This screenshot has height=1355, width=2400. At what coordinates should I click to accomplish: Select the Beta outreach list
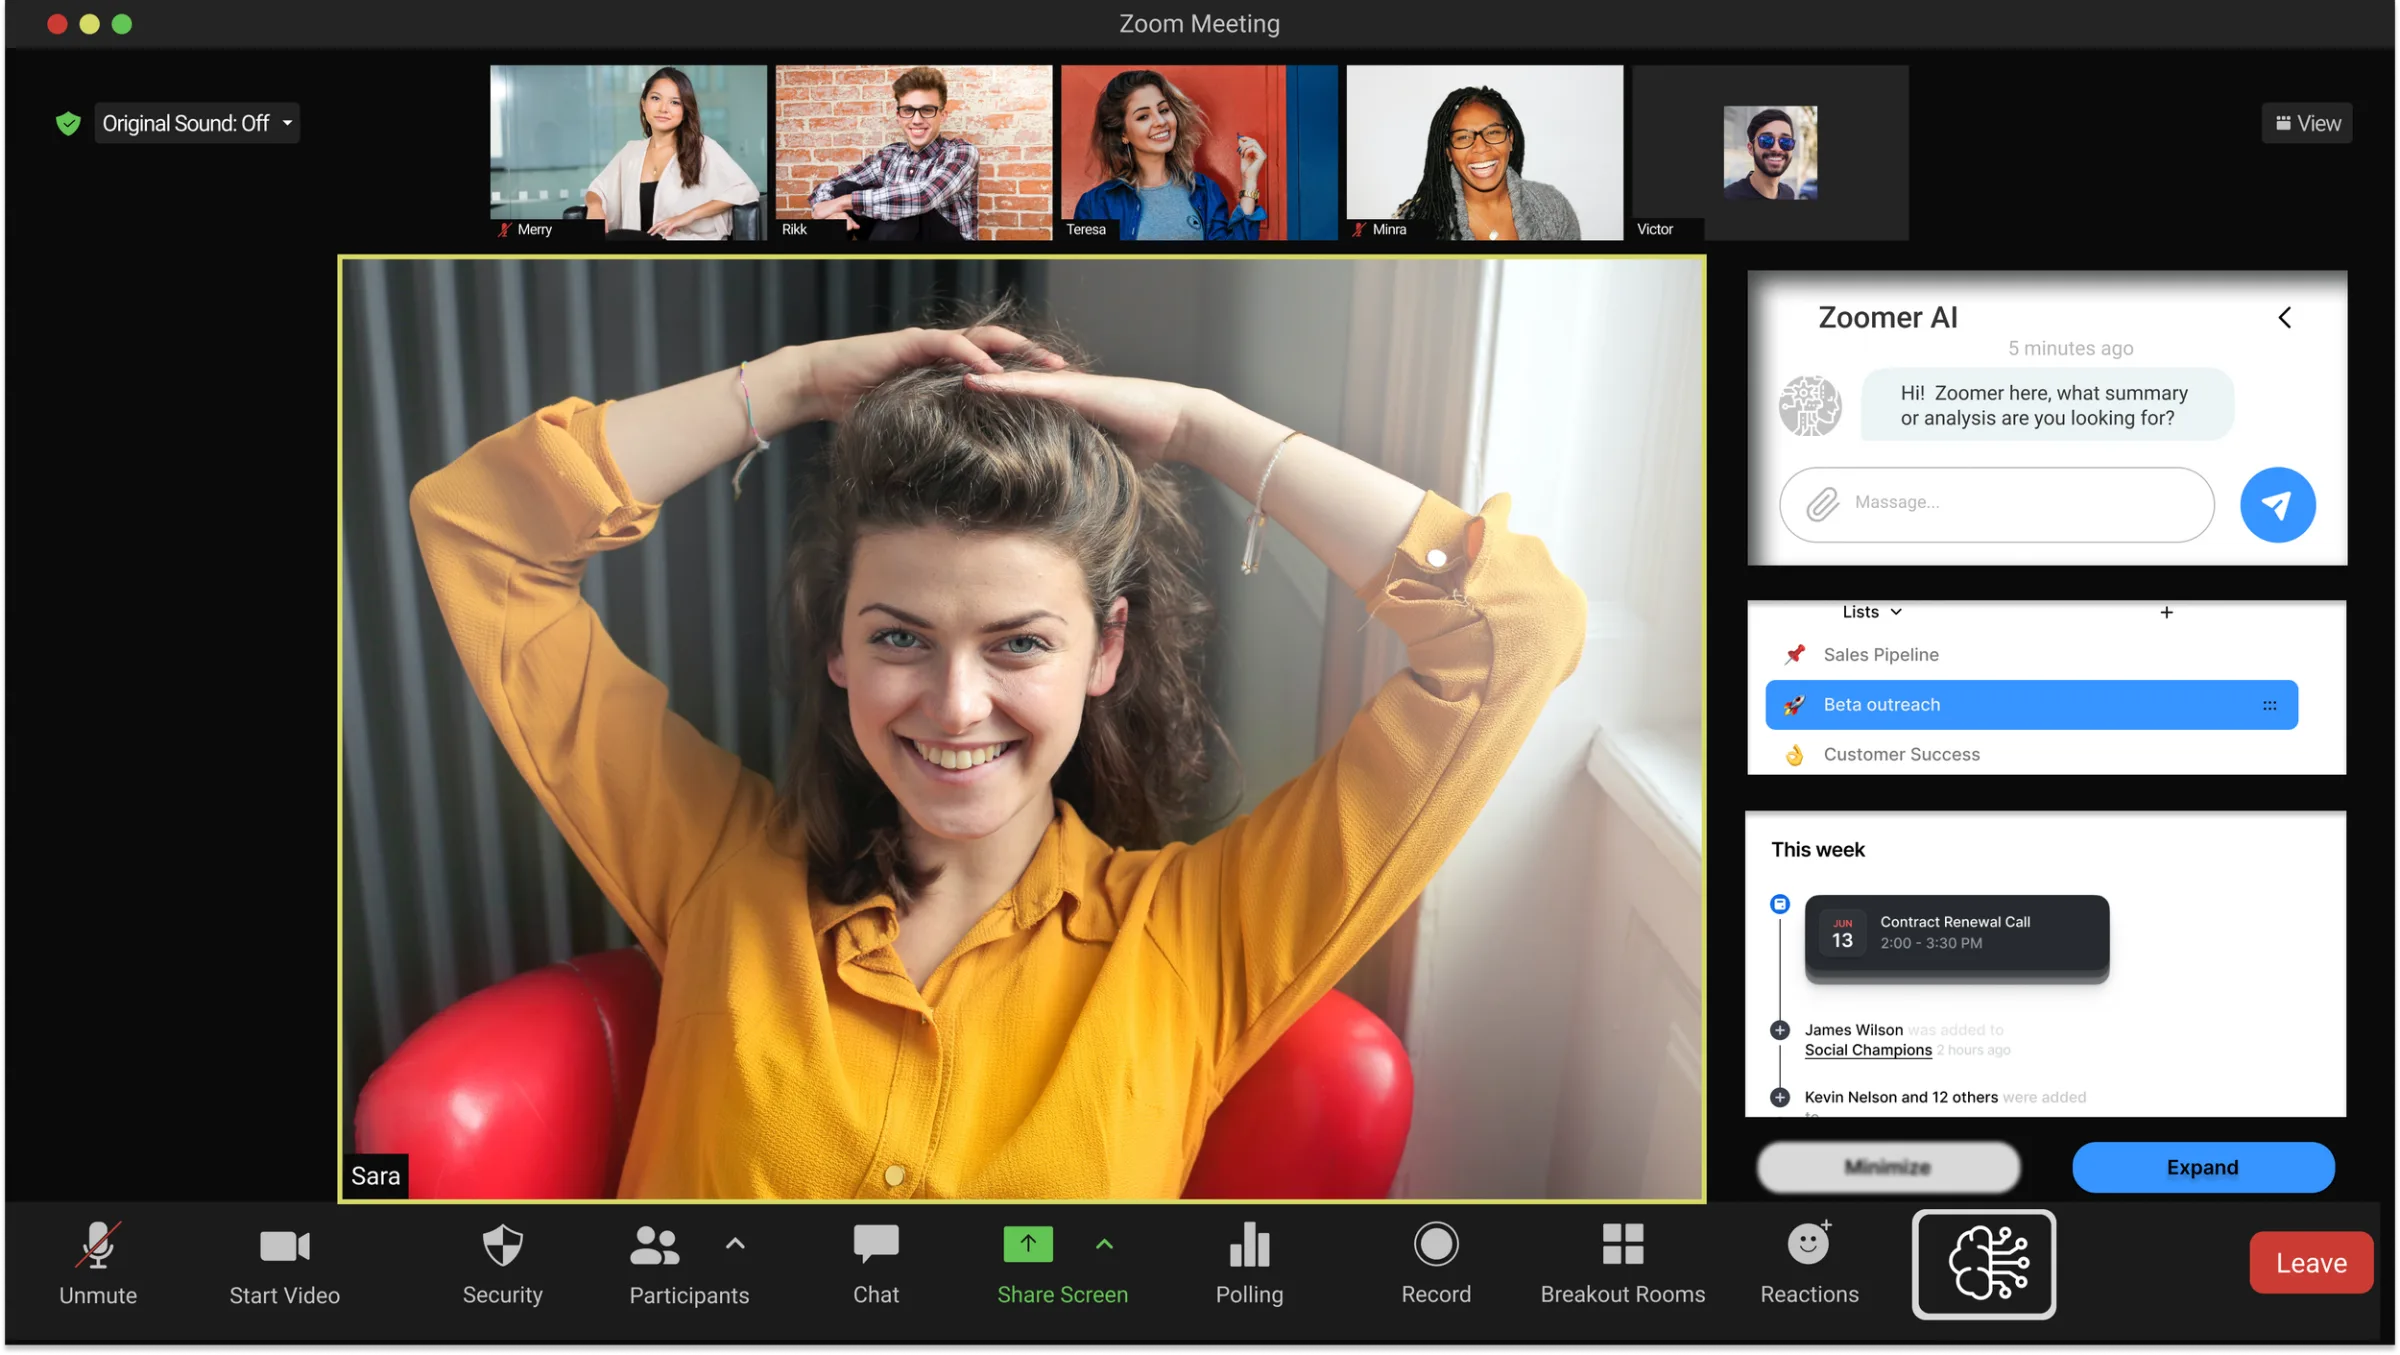point(2031,704)
